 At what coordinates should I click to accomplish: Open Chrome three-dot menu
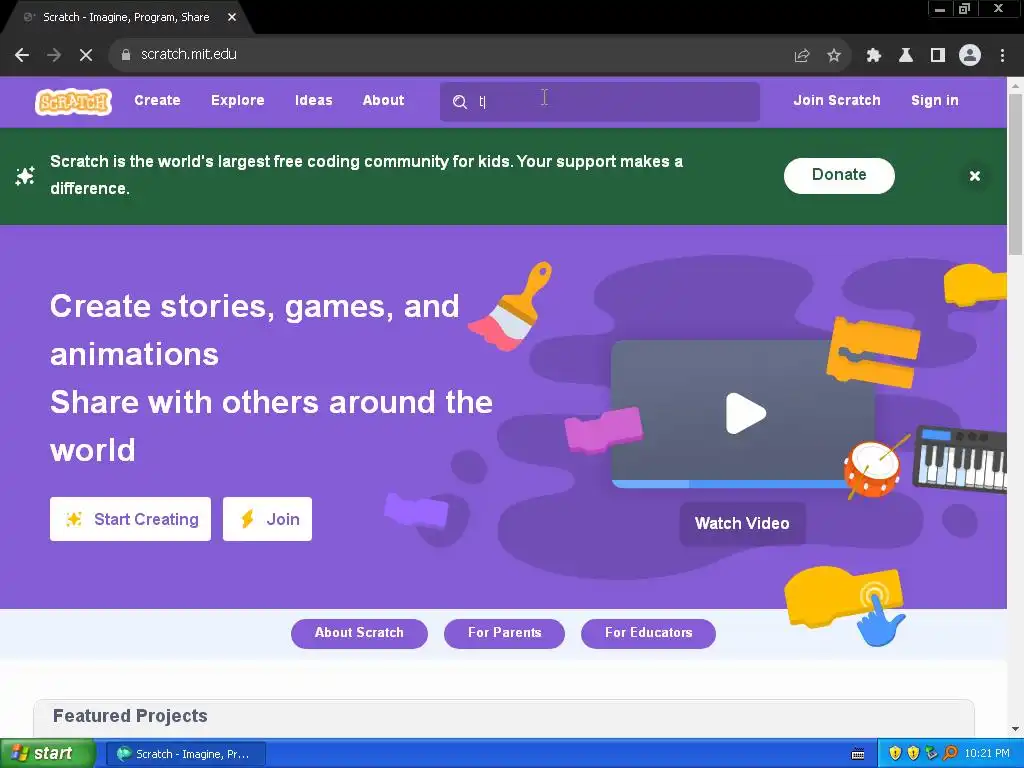coord(1002,56)
